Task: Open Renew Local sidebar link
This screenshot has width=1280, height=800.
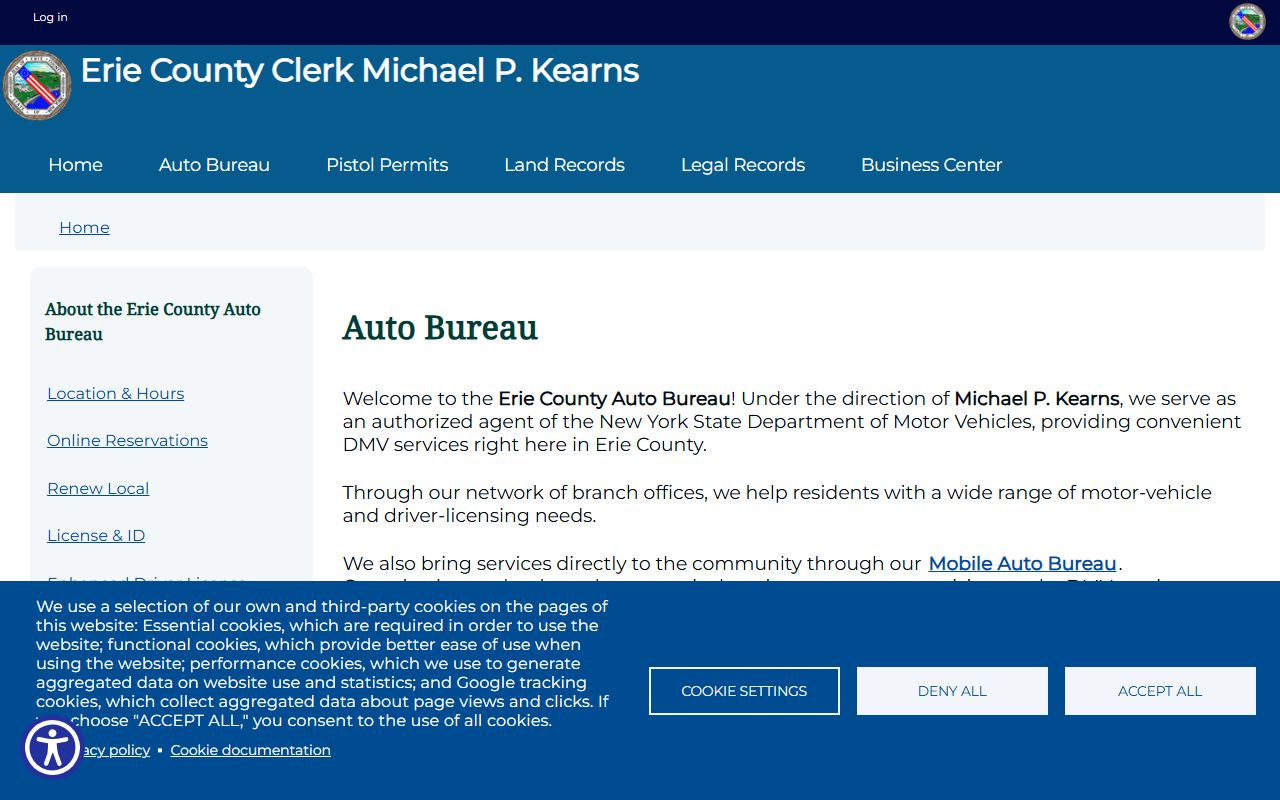Action: tap(98, 488)
